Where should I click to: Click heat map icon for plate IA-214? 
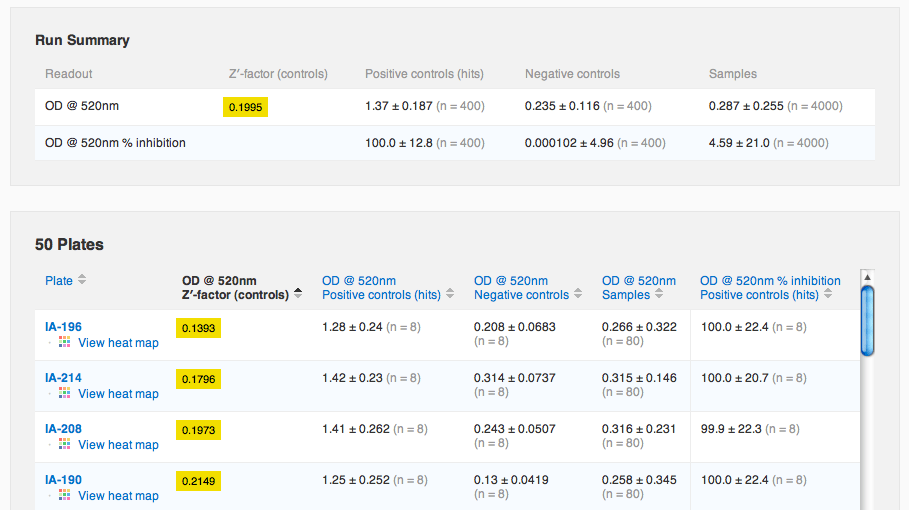click(x=64, y=394)
